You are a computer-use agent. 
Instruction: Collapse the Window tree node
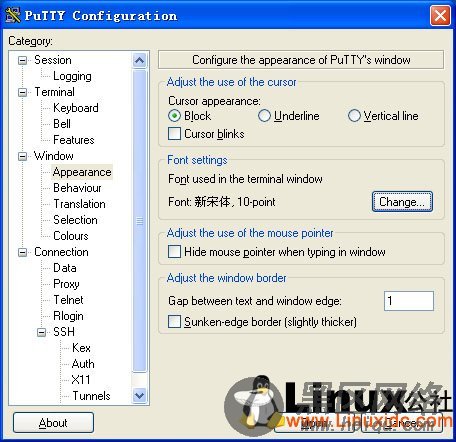22,156
